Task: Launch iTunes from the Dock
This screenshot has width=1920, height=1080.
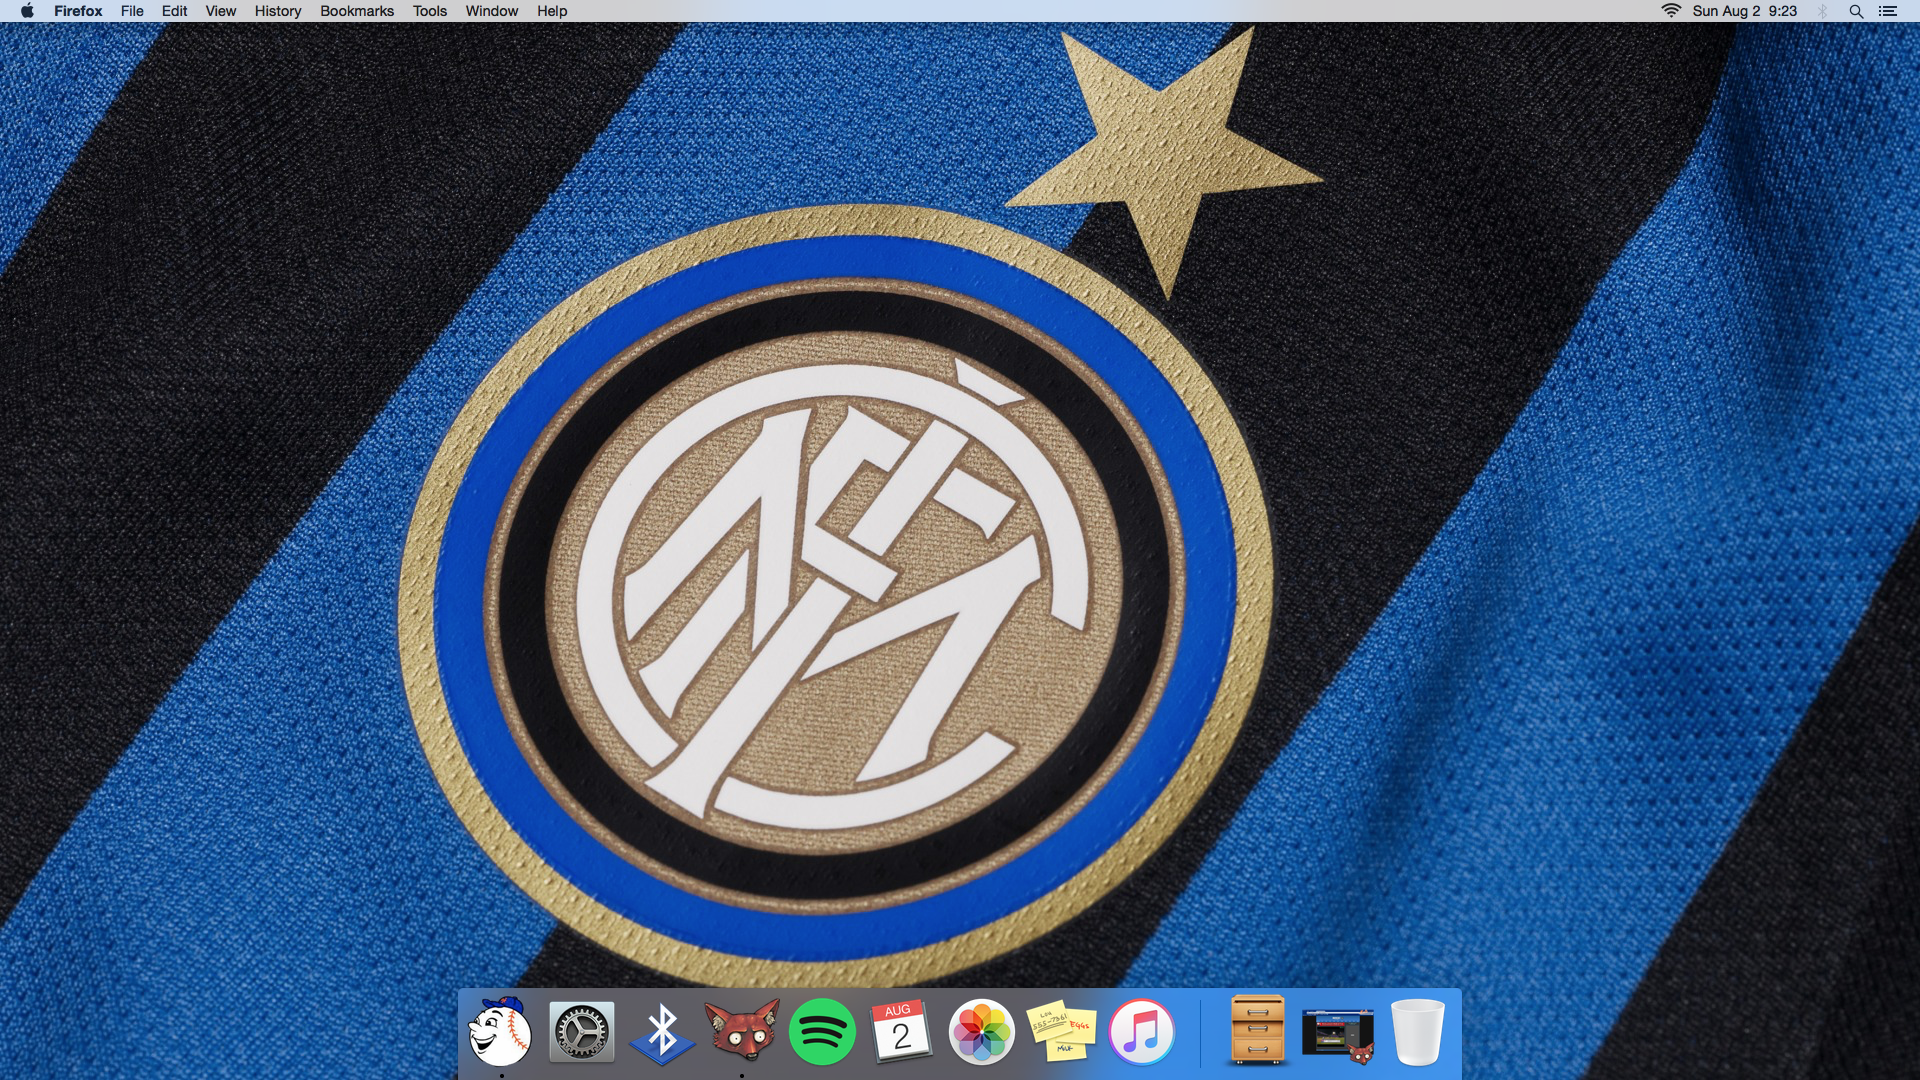Action: tap(1141, 1032)
